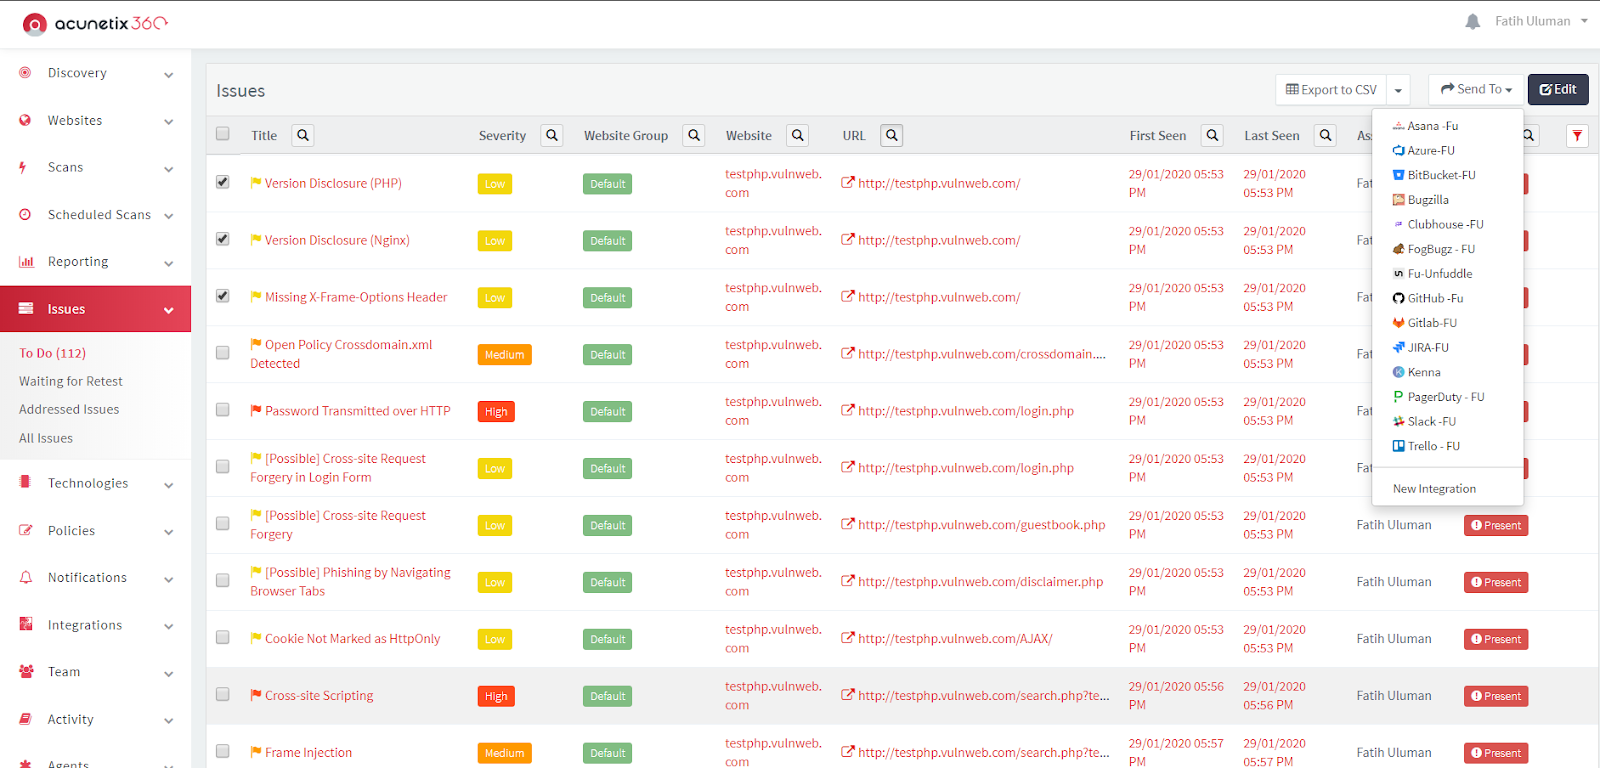Toggle the select-all issues checkbox

point(223,134)
